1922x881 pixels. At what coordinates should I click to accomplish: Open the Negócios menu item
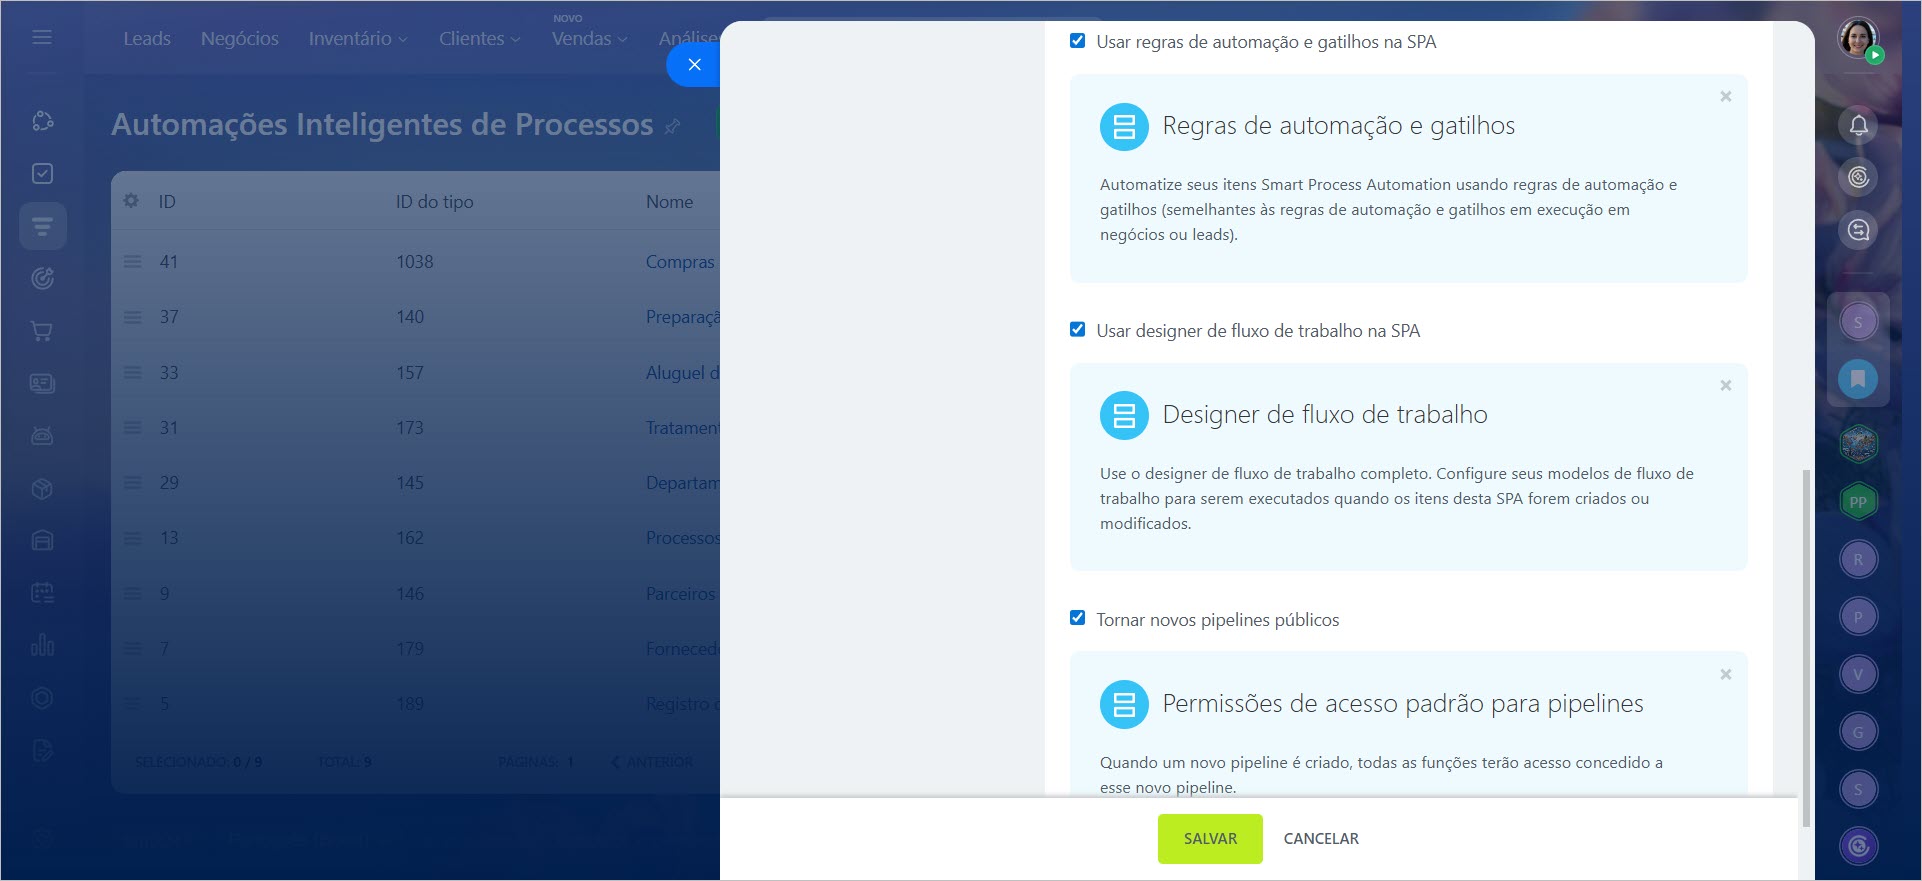[240, 39]
